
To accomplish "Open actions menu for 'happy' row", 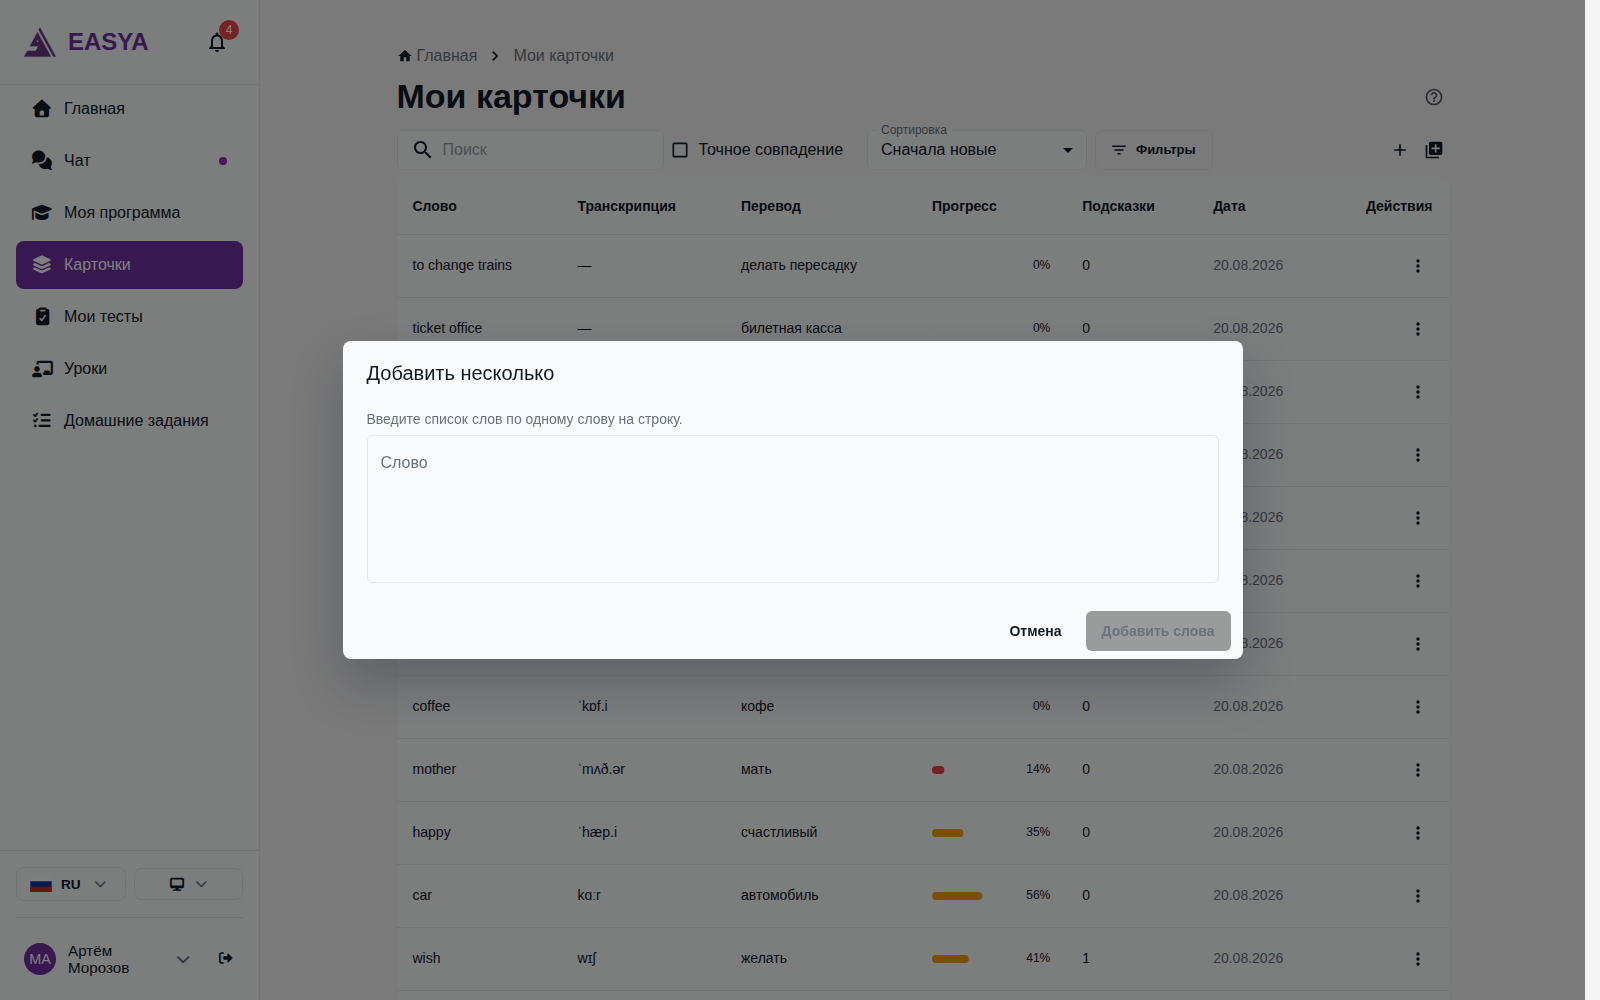I will click(x=1417, y=833).
